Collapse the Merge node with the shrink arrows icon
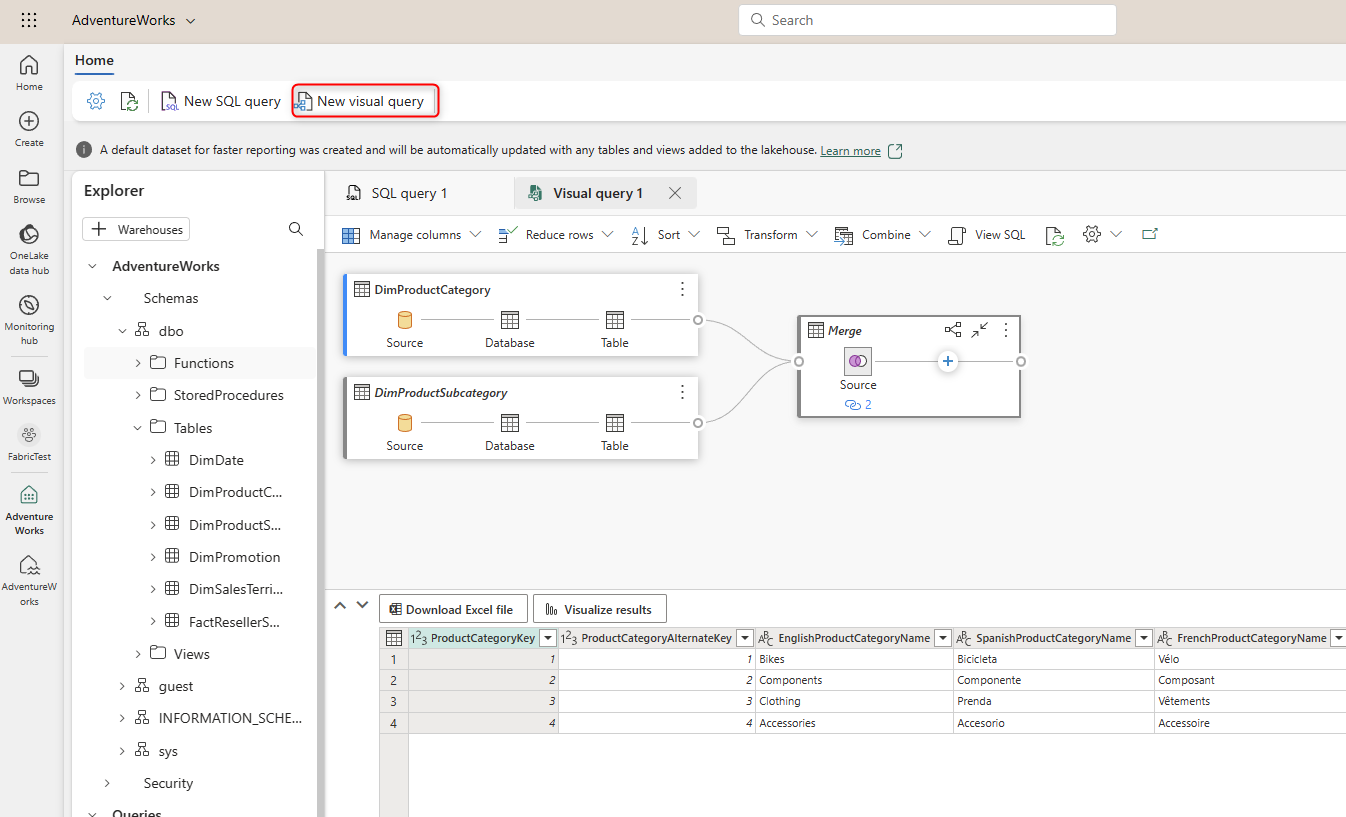 point(979,329)
